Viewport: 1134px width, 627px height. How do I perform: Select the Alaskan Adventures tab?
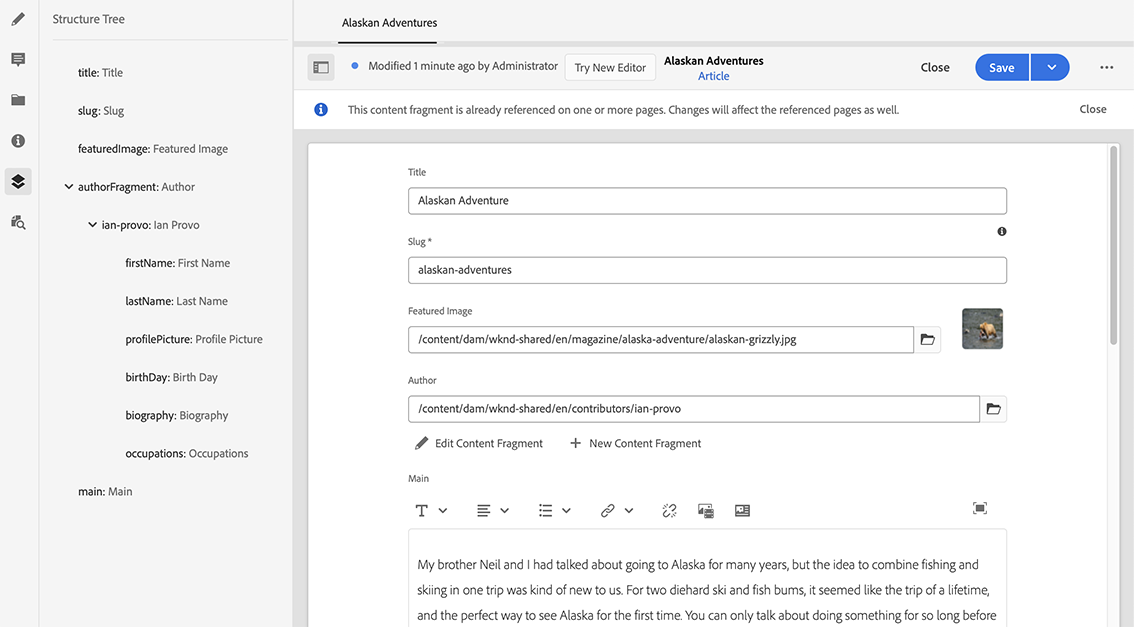[x=389, y=23]
